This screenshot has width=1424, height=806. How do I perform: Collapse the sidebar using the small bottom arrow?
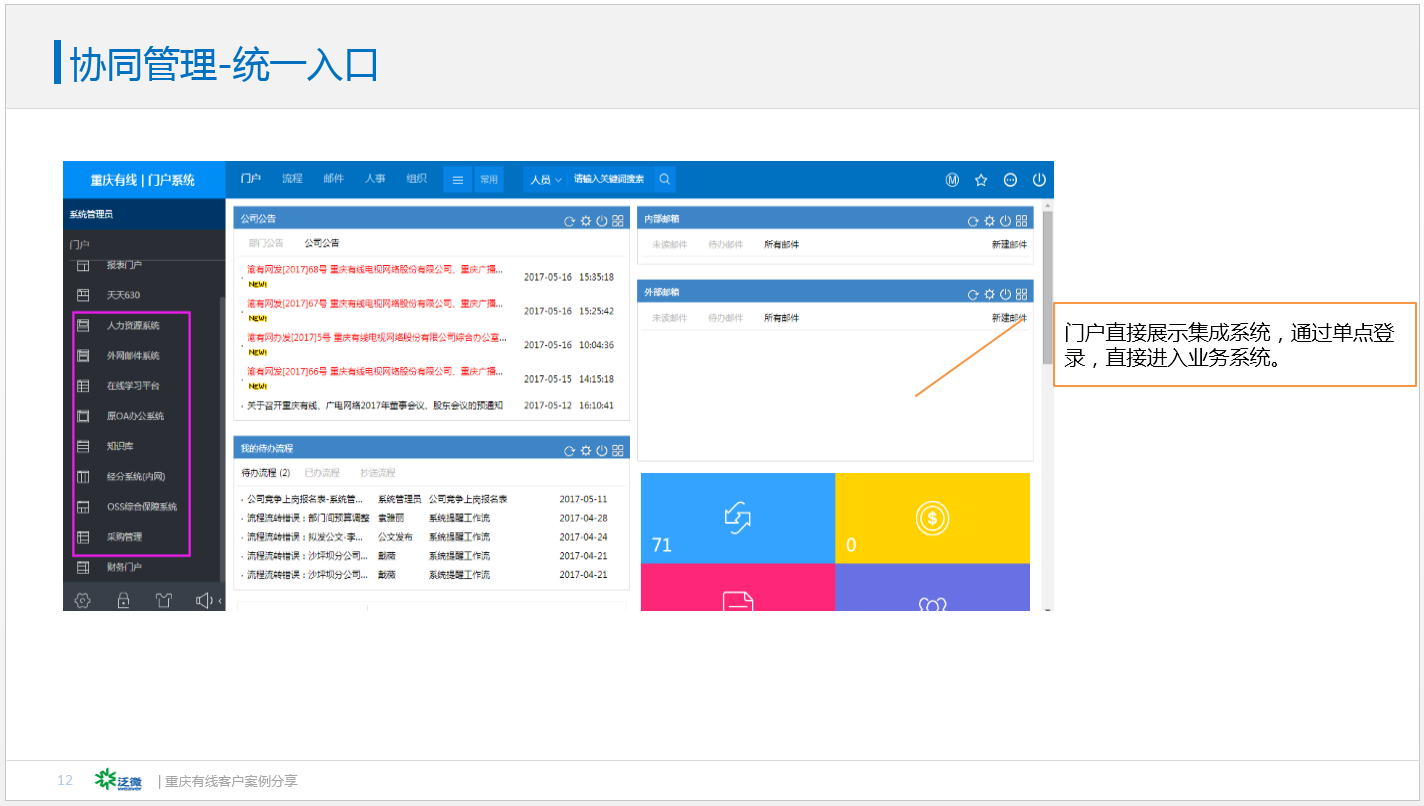[220, 601]
